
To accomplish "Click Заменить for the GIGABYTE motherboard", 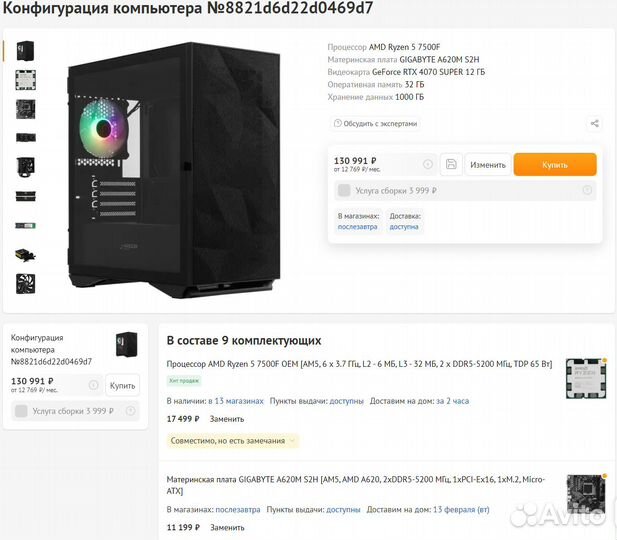I will click(x=227, y=527).
